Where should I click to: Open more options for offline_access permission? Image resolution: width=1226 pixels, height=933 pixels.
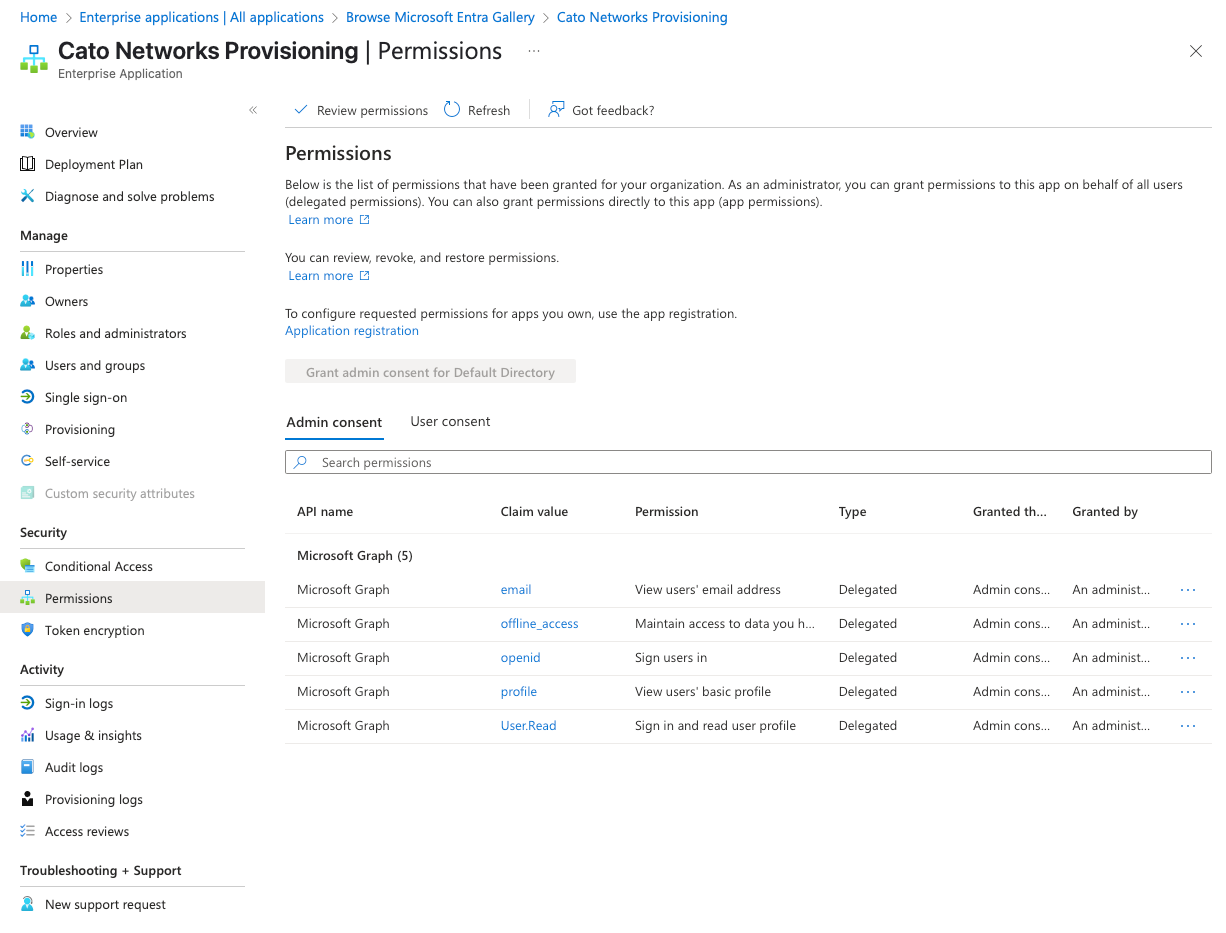click(x=1188, y=624)
